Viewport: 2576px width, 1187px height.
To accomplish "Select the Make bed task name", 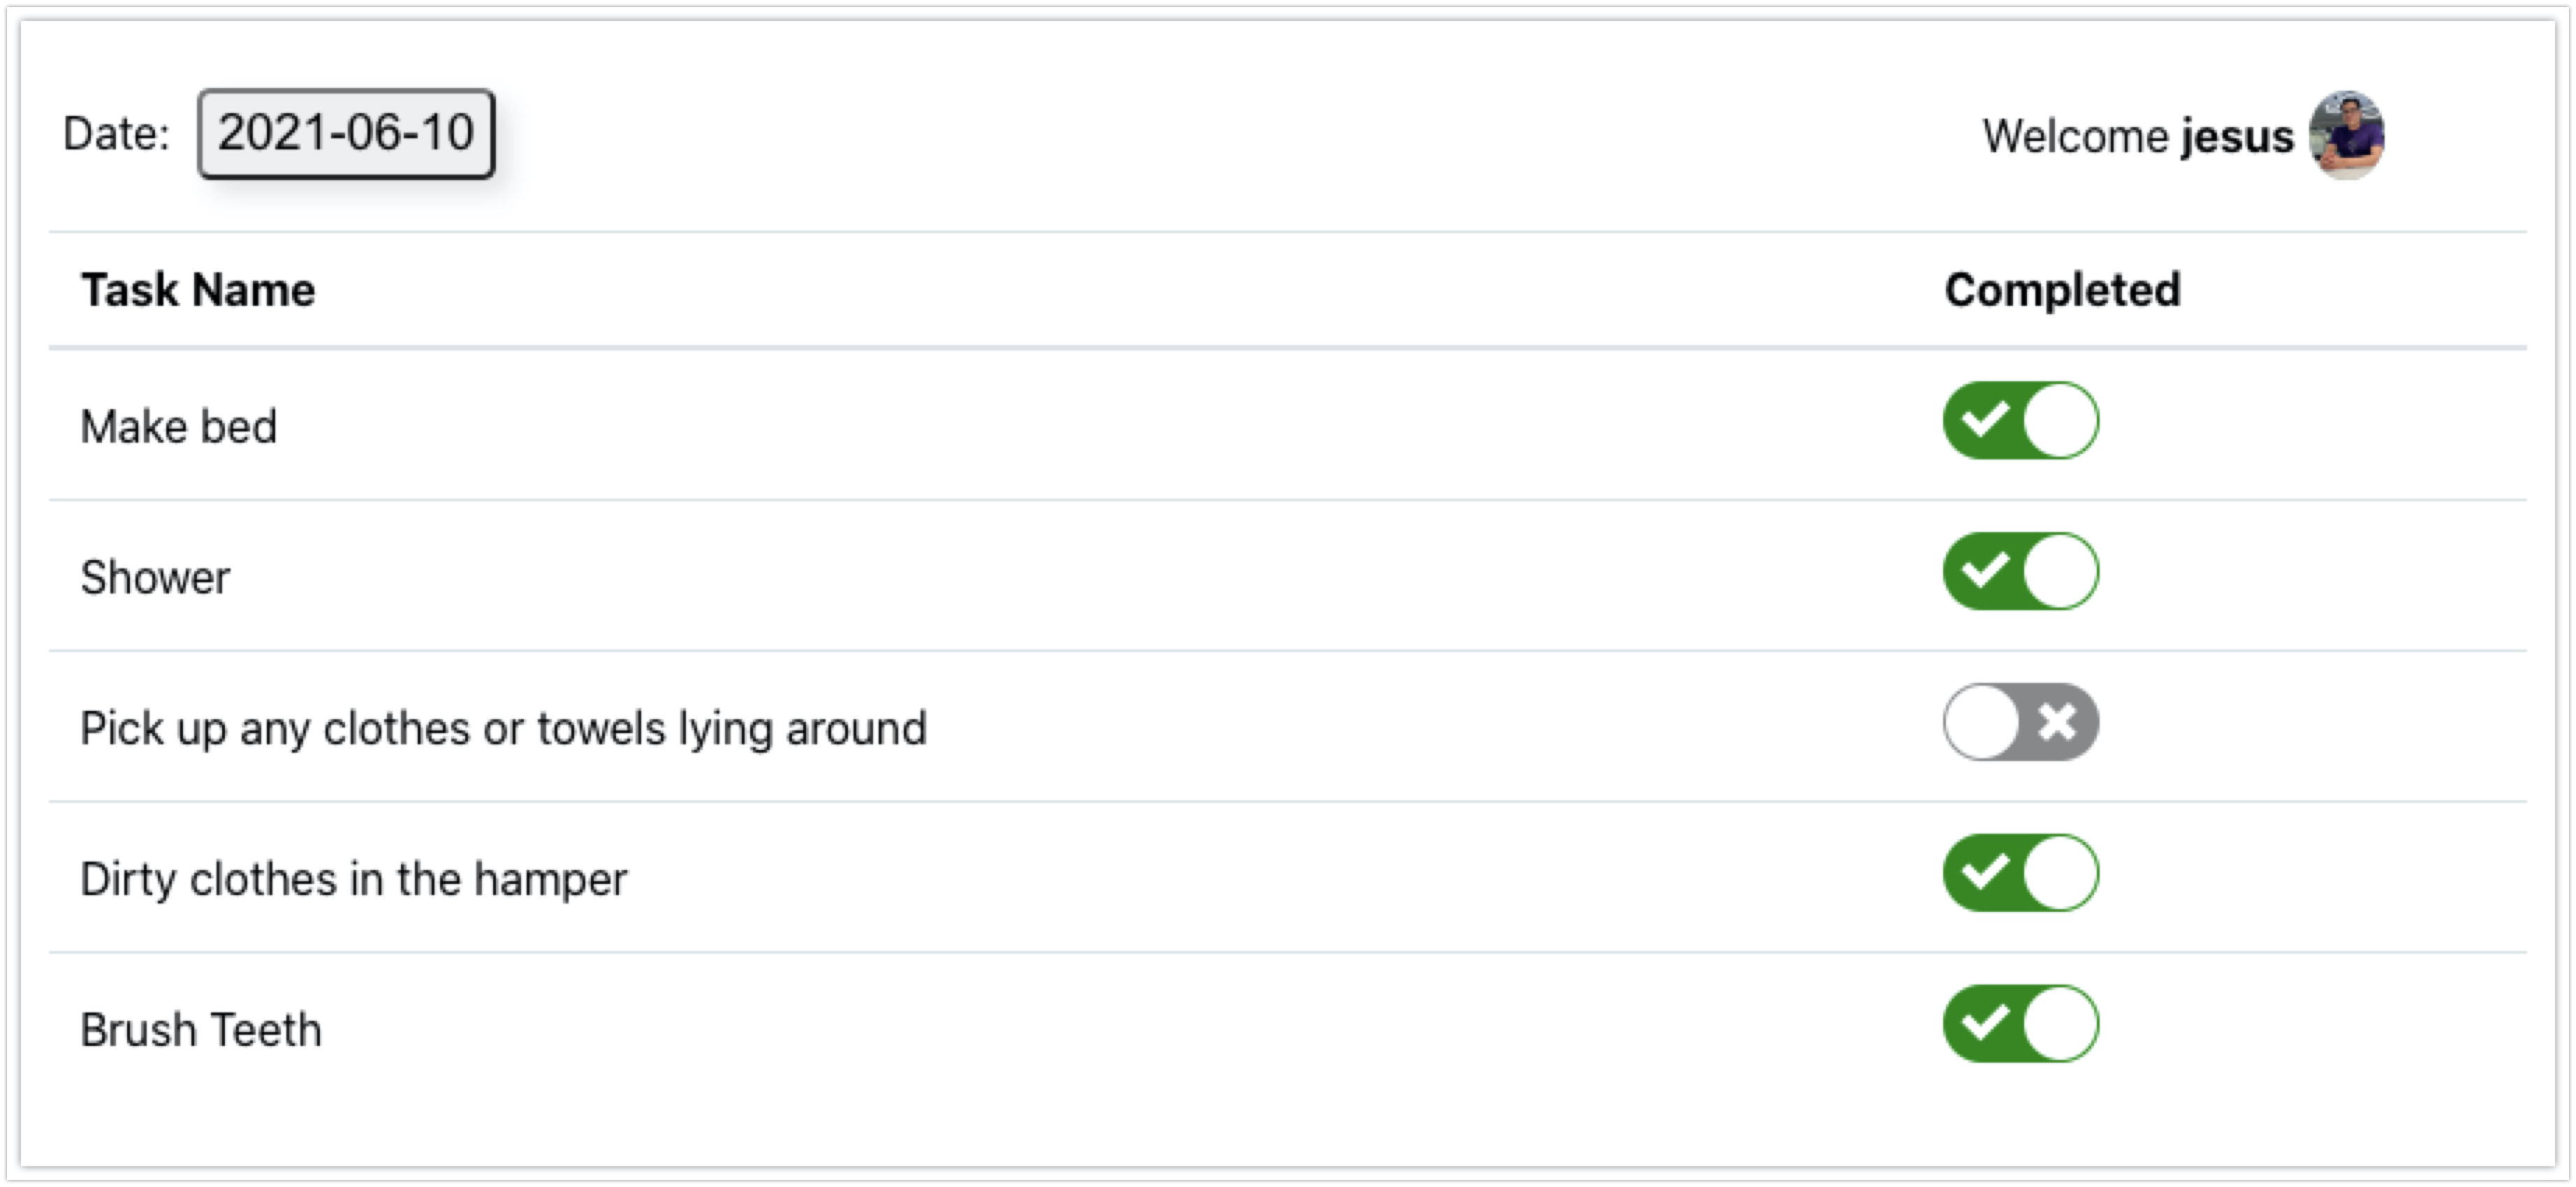I will [178, 427].
